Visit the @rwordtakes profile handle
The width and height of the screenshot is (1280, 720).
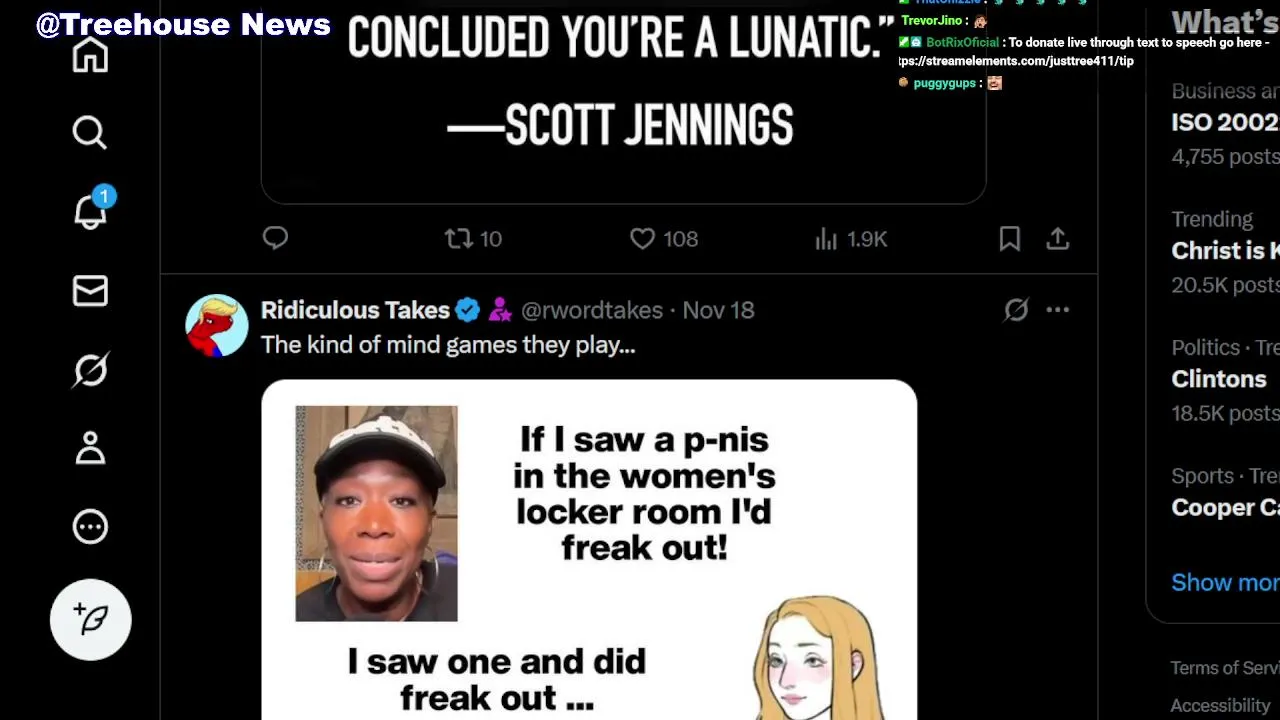[592, 310]
